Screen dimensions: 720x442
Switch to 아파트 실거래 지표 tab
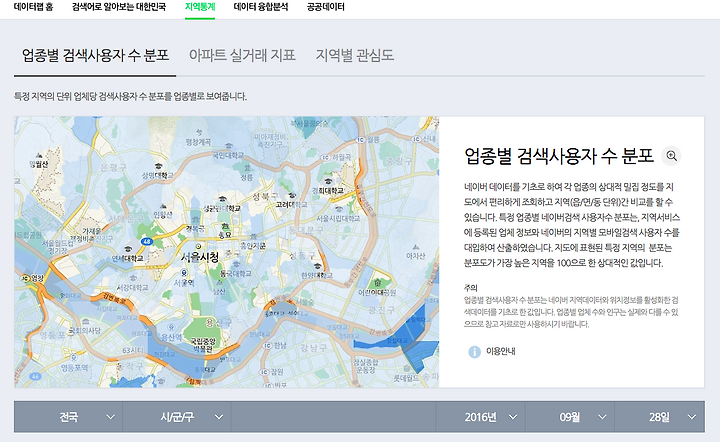(242, 56)
